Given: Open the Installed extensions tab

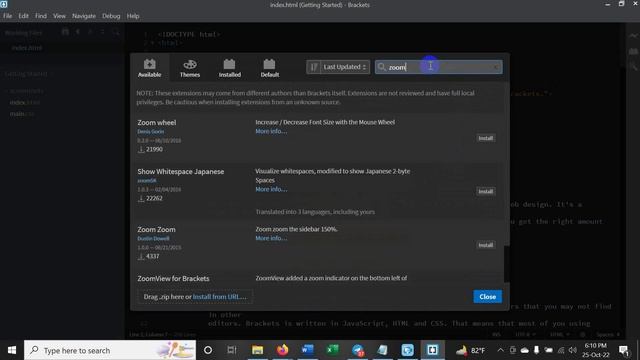Looking at the screenshot, I should (229, 68).
